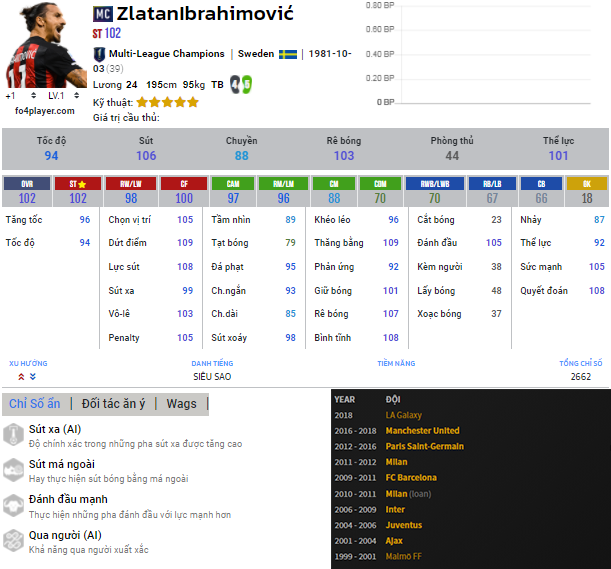Image resolution: width=611 pixels, height=569 pixels.
Task: Click the Multi-League Champions shield icon
Action: [x=99, y=54]
